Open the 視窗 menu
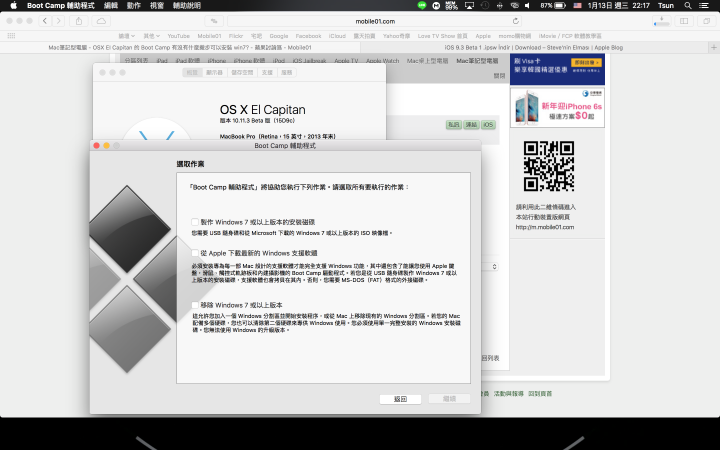Image resolution: width=720 pixels, height=450 pixels. [x=157, y=6]
